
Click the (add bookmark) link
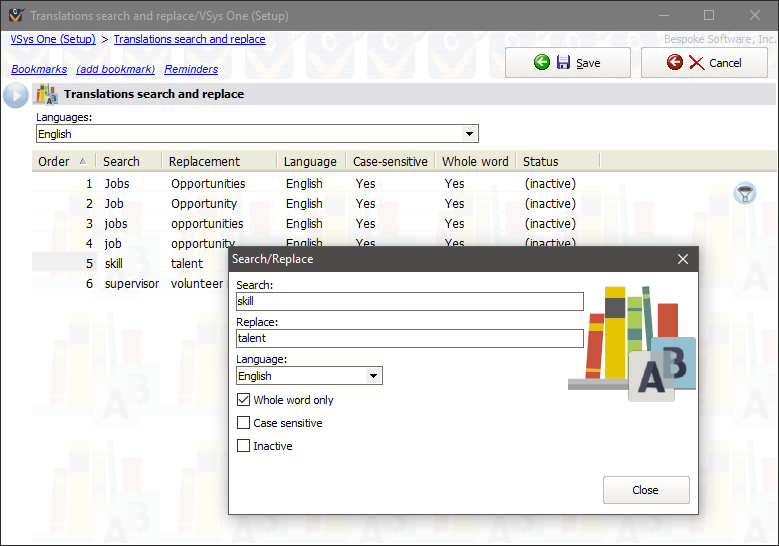pyautogui.click(x=115, y=70)
